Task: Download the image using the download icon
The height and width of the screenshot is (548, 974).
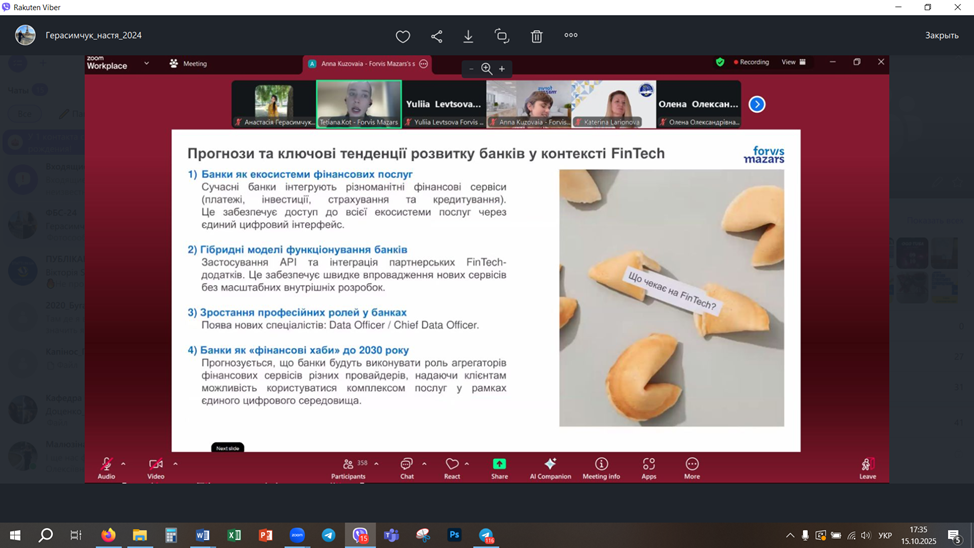Action: (468, 36)
